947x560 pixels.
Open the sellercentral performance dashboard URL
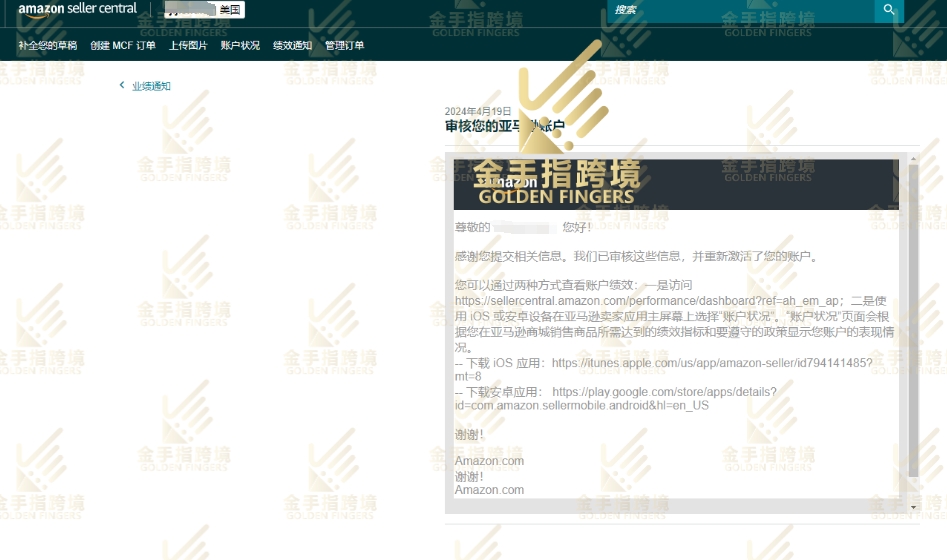[647, 301]
